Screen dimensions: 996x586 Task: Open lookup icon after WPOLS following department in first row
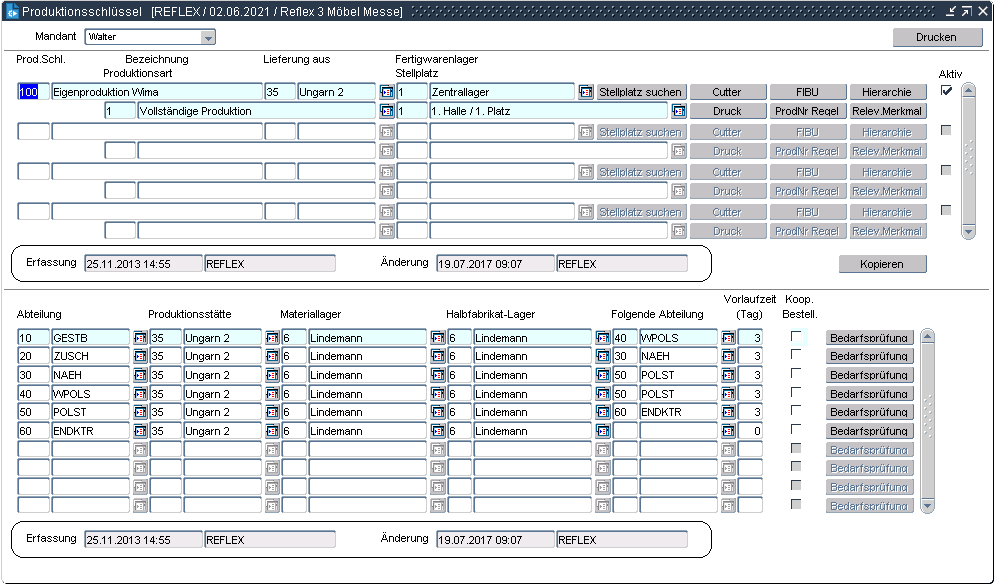[x=728, y=338]
